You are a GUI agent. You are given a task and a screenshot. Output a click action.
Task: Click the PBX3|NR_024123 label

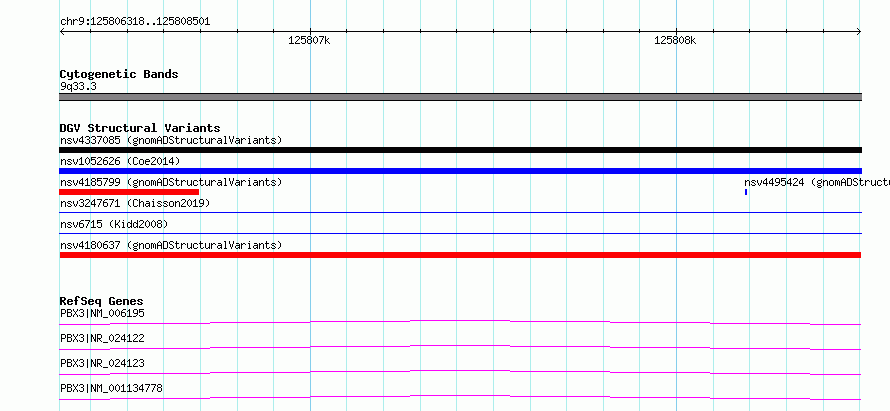[x=102, y=363]
